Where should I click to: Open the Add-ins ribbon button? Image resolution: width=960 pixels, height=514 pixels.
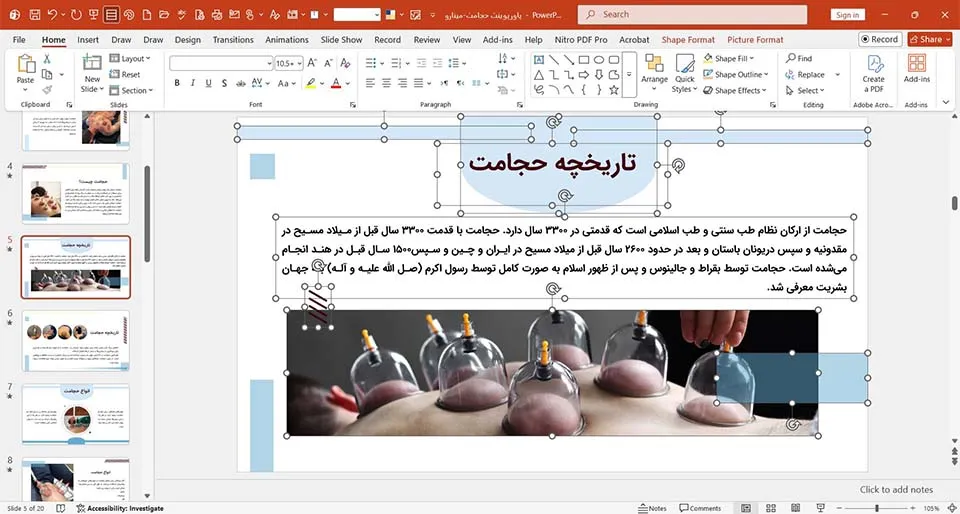(x=917, y=69)
